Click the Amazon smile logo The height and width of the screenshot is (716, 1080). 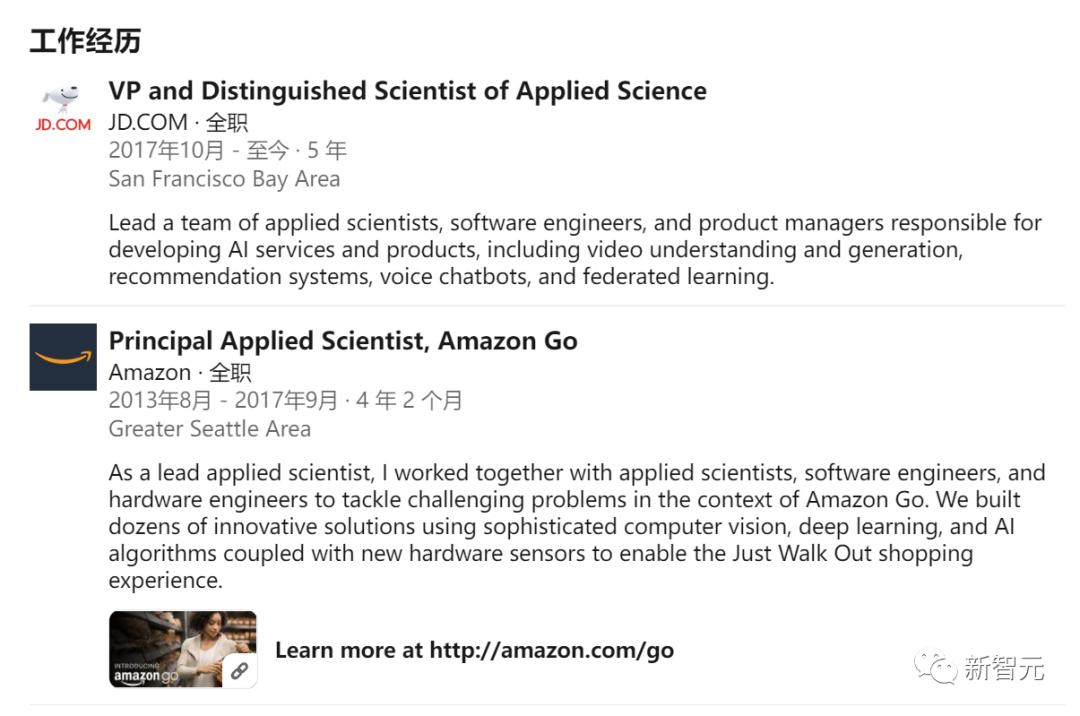pos(63,357)
